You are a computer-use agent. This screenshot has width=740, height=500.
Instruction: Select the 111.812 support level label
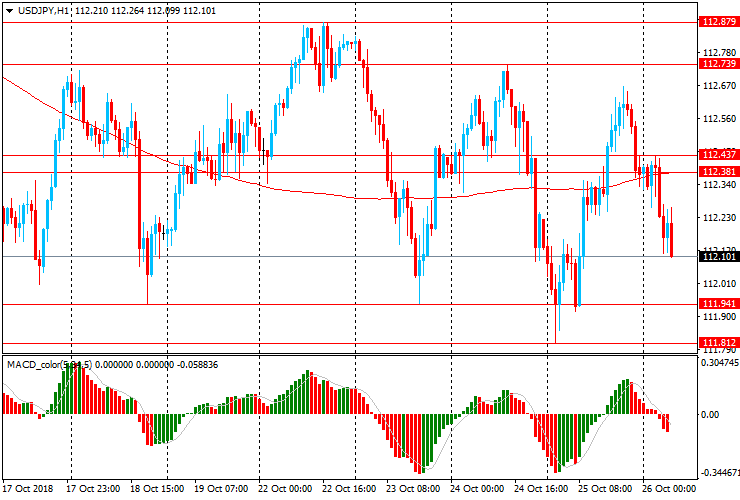point(719,343)
